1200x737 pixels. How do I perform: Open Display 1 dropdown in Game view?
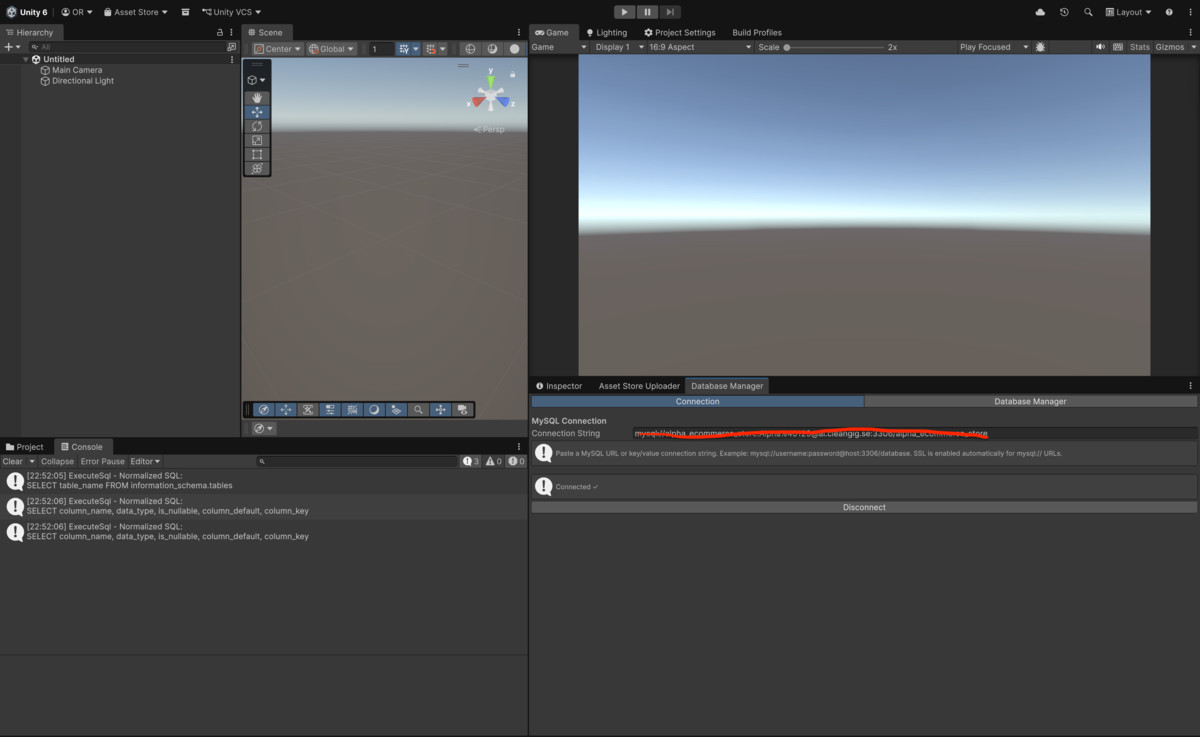(x=618, y=47)
